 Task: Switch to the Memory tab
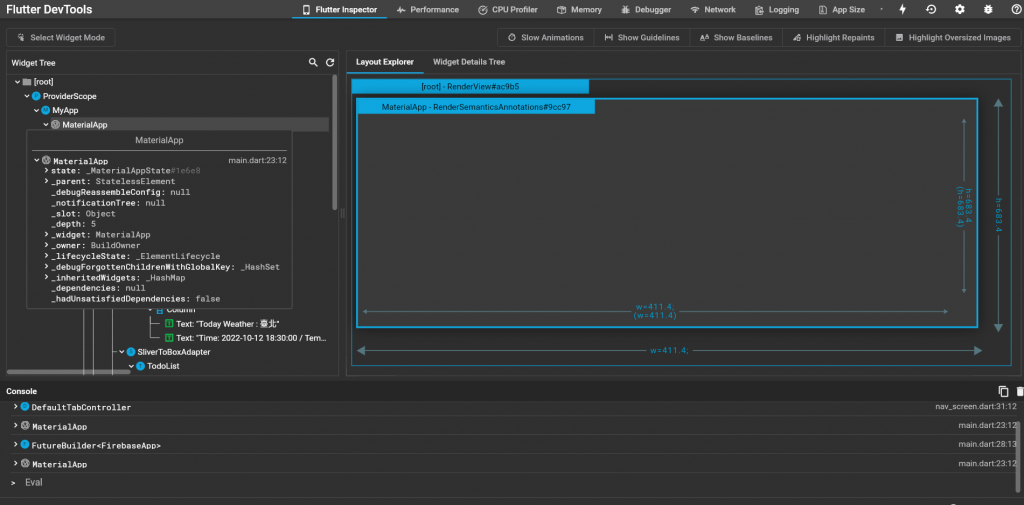579,10
